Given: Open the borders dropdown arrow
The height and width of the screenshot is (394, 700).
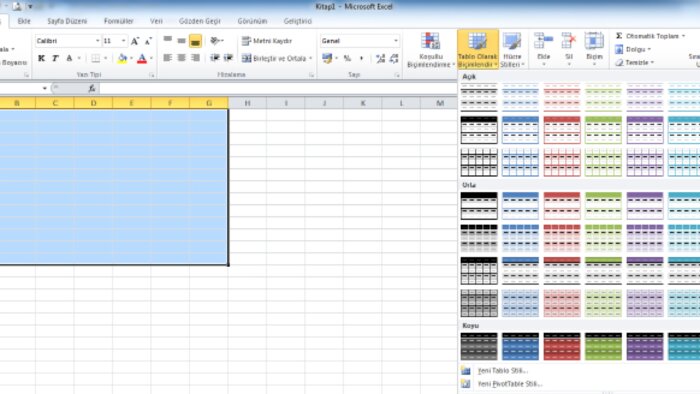Looking at the screenshot, I should tap(106, 58).
